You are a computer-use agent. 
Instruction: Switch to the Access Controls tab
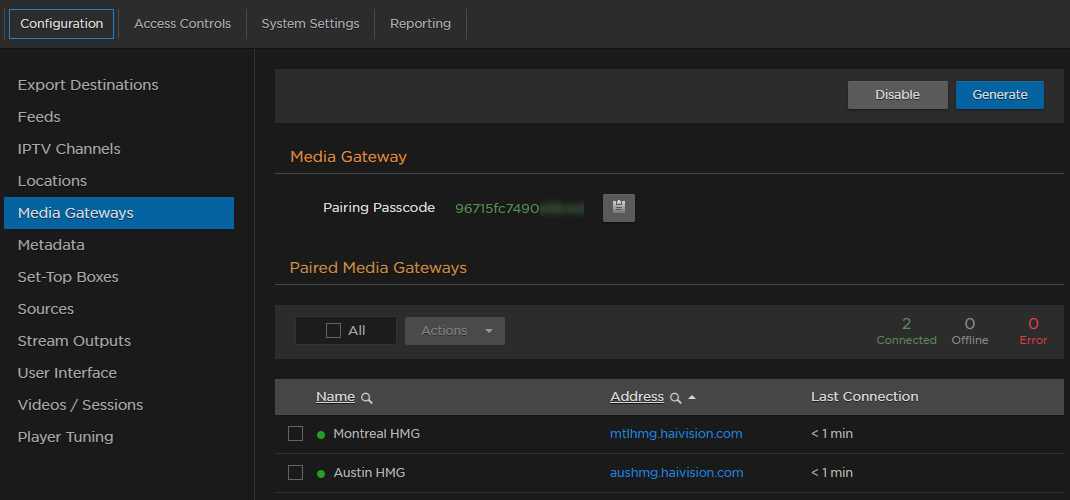tap(182, 23)
